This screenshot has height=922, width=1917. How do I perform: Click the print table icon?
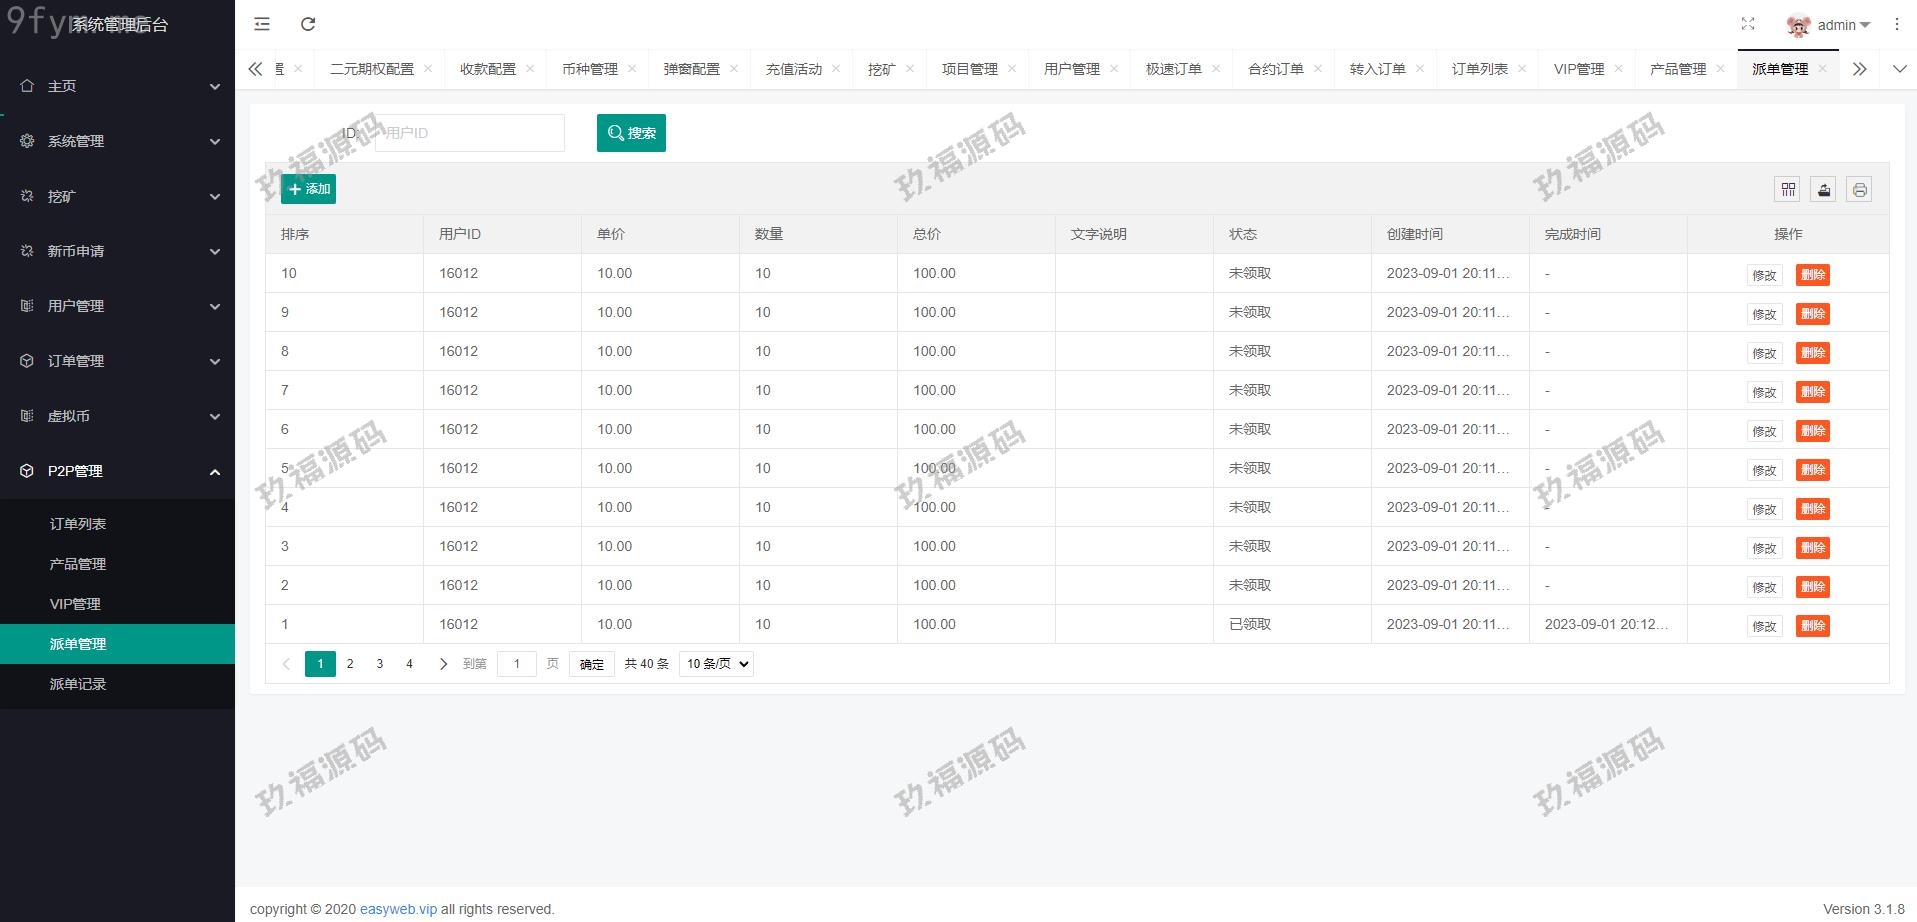pos(1859,189)
